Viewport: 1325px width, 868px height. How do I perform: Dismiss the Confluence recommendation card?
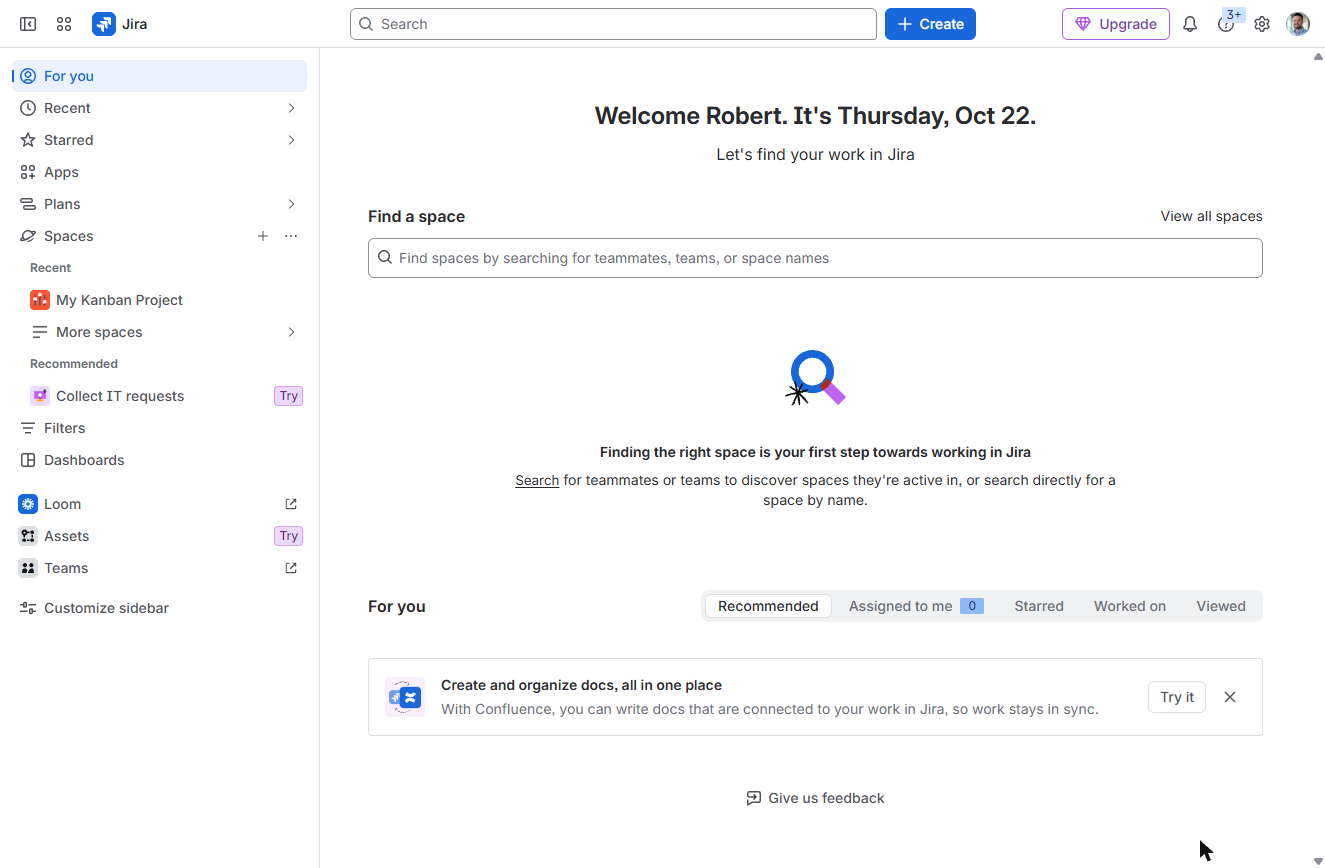point(1230,697)
